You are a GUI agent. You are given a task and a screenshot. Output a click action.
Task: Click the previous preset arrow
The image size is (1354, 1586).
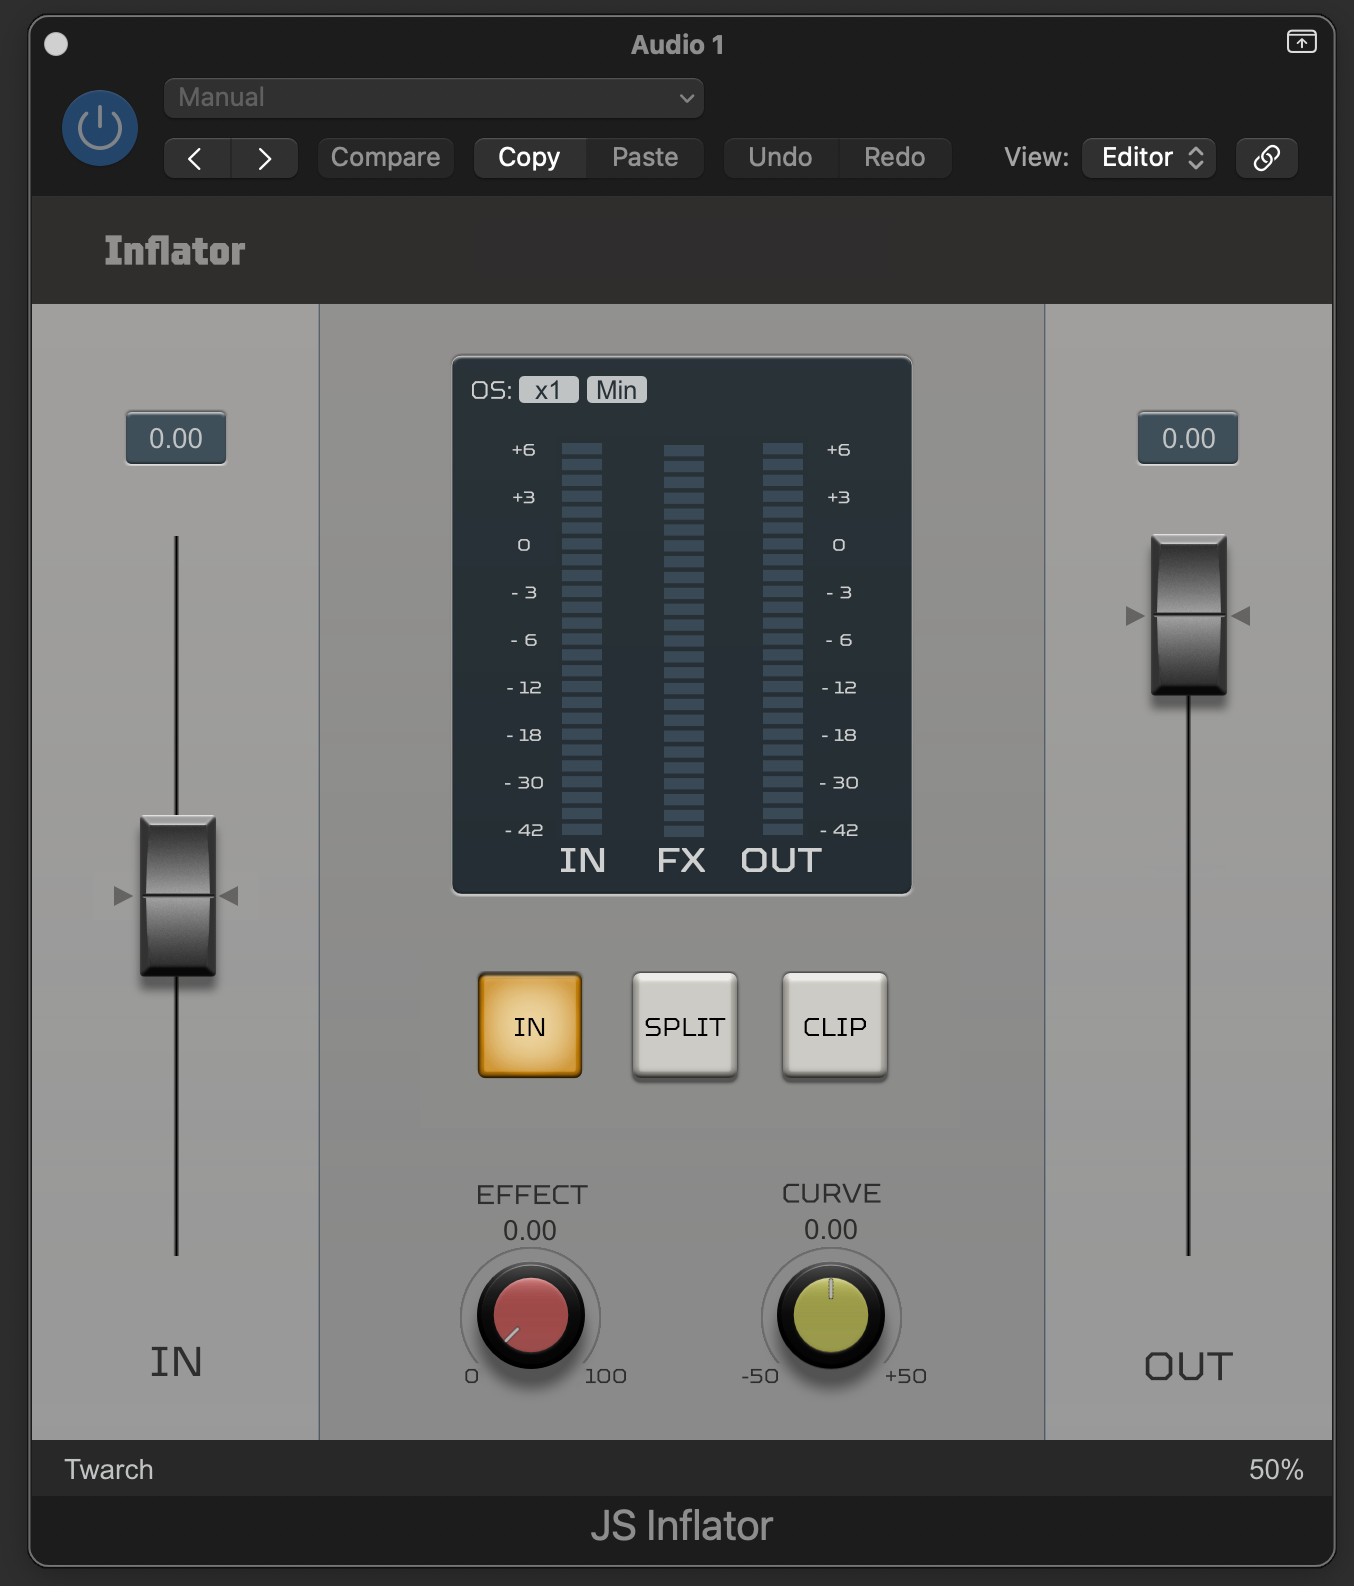coord(196,158)
